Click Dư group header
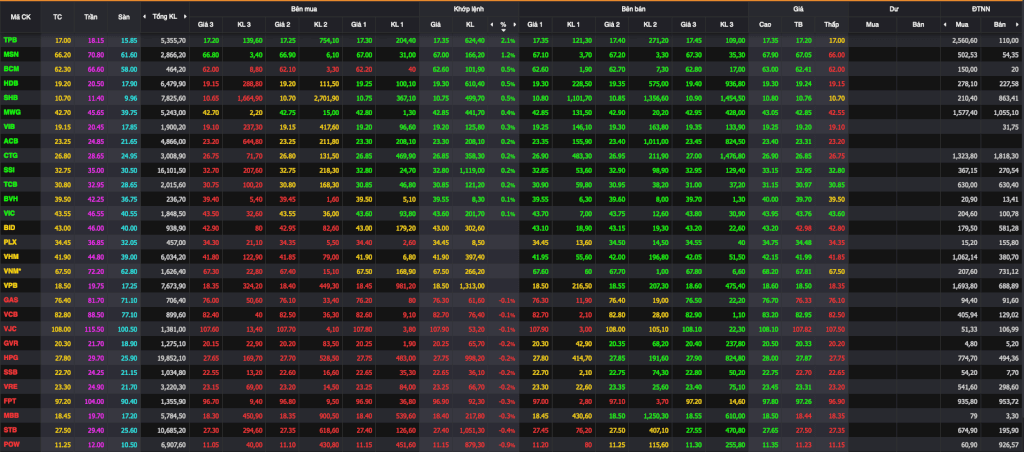1024x452 pixels. tap(893, 8)
